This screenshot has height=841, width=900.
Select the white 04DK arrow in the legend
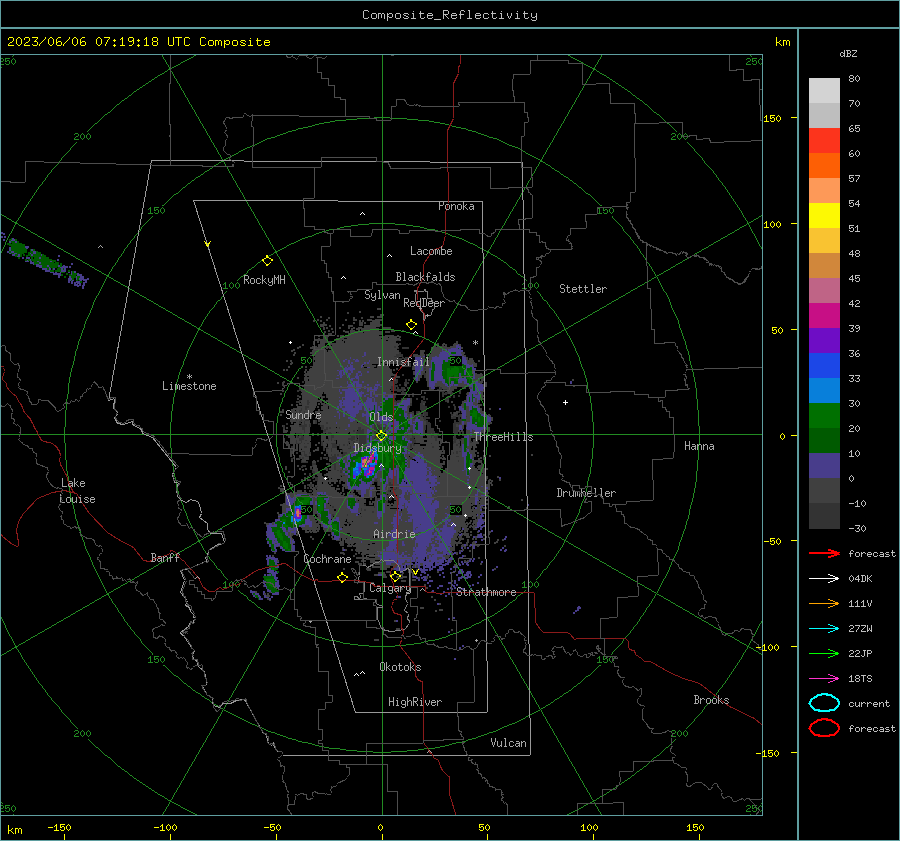(x=824, y=578)
